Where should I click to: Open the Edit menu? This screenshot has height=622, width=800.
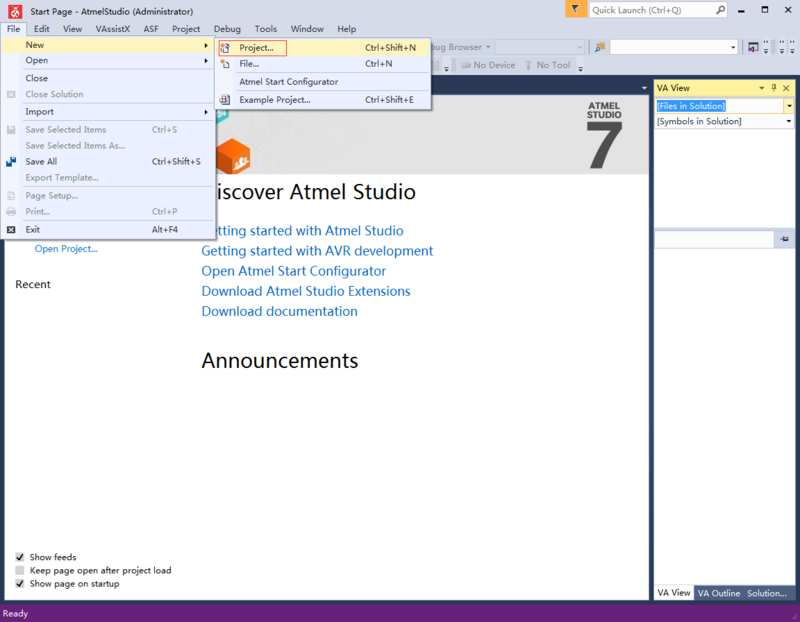coord(41,29)
